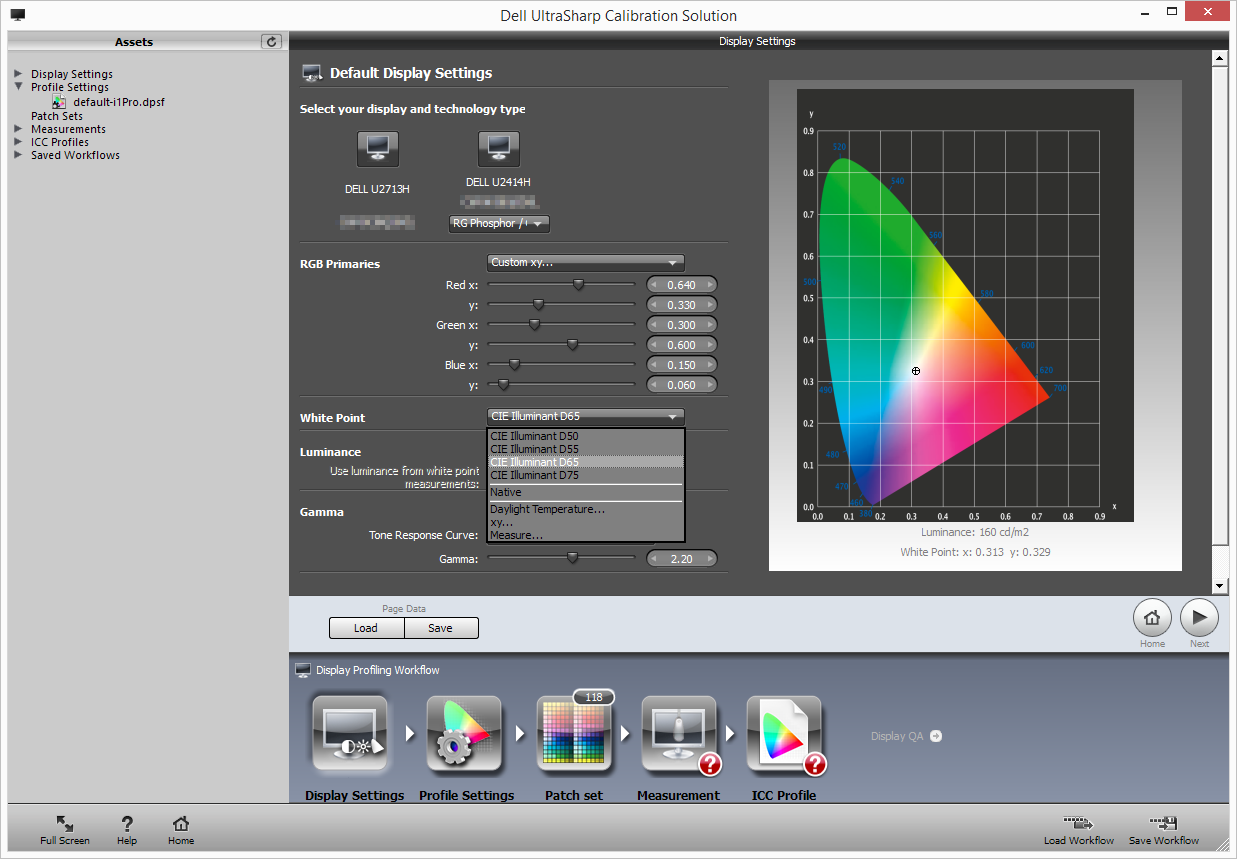This screenshot has height=859, width=1237.
Task: Click the Red y value field 0.330
Action: coord(681,305)
